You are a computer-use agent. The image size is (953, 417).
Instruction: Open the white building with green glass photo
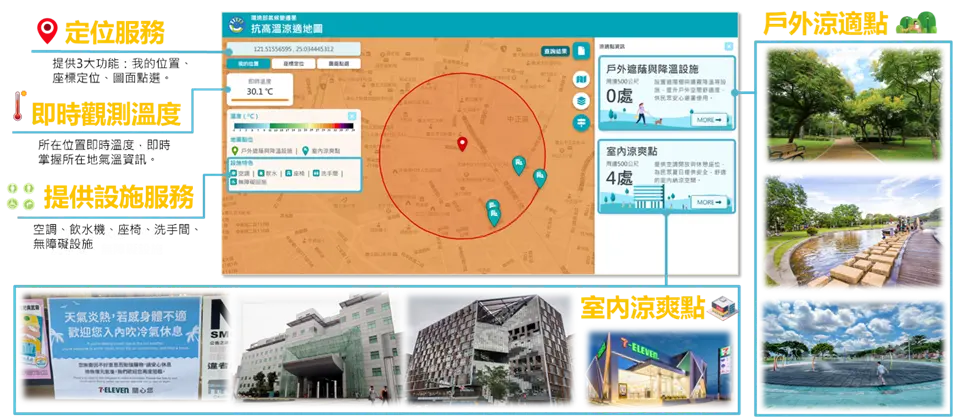click(317, 349)
